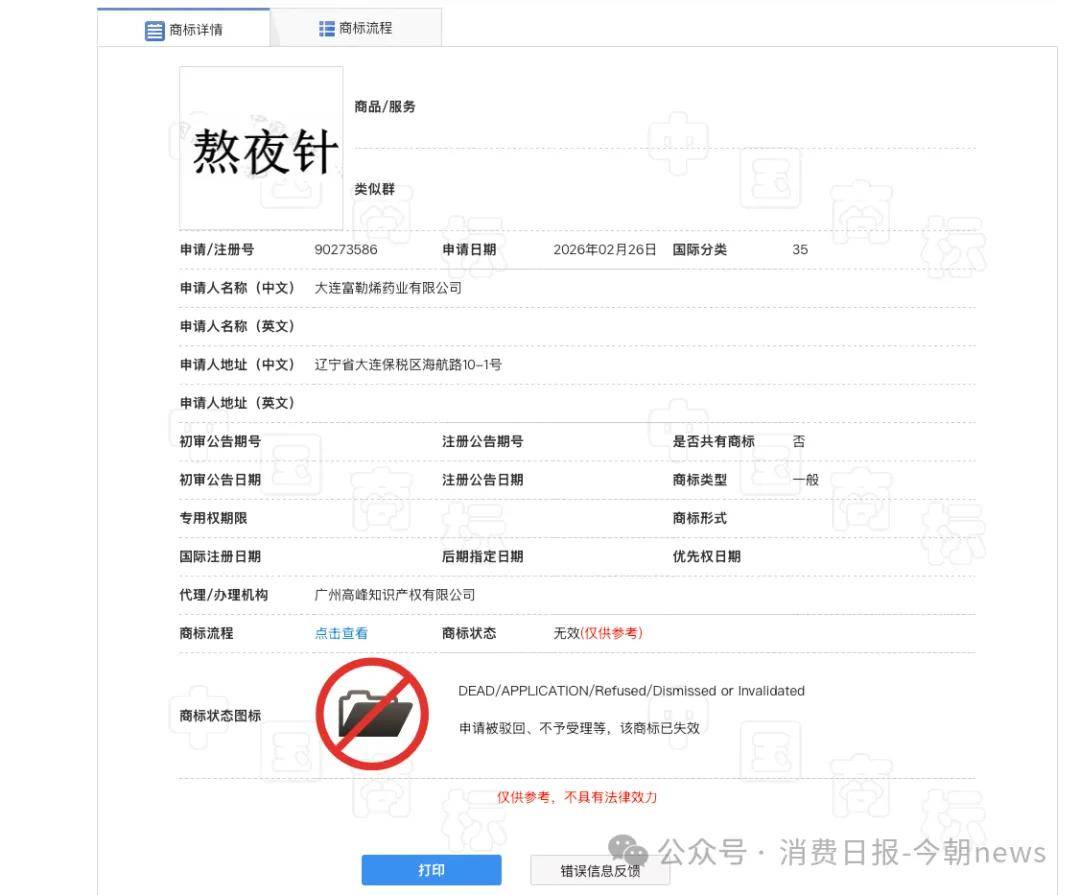Select the DEAD/APPLICATION/Refused status text

click(x=631, y=690)
